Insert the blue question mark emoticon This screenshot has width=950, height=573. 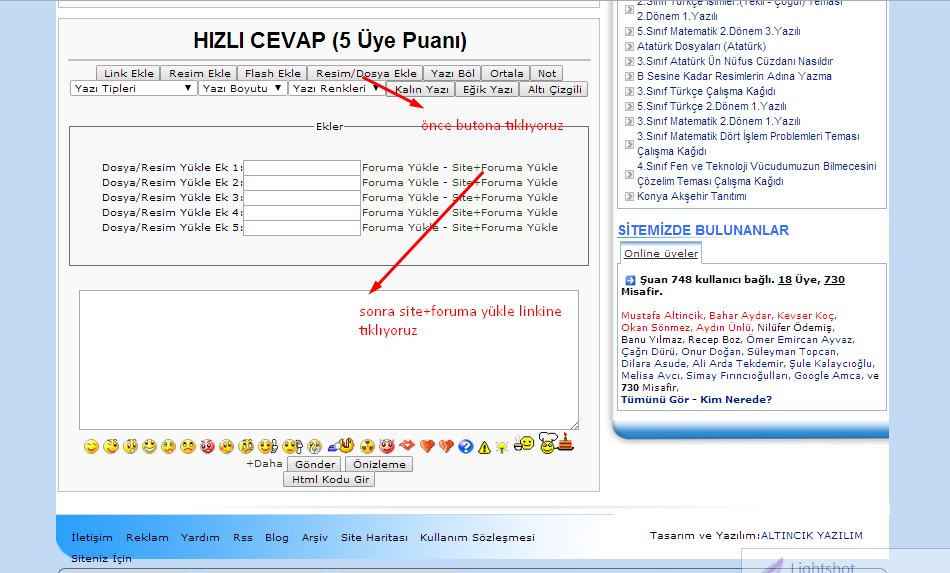[x=465, y=446]
